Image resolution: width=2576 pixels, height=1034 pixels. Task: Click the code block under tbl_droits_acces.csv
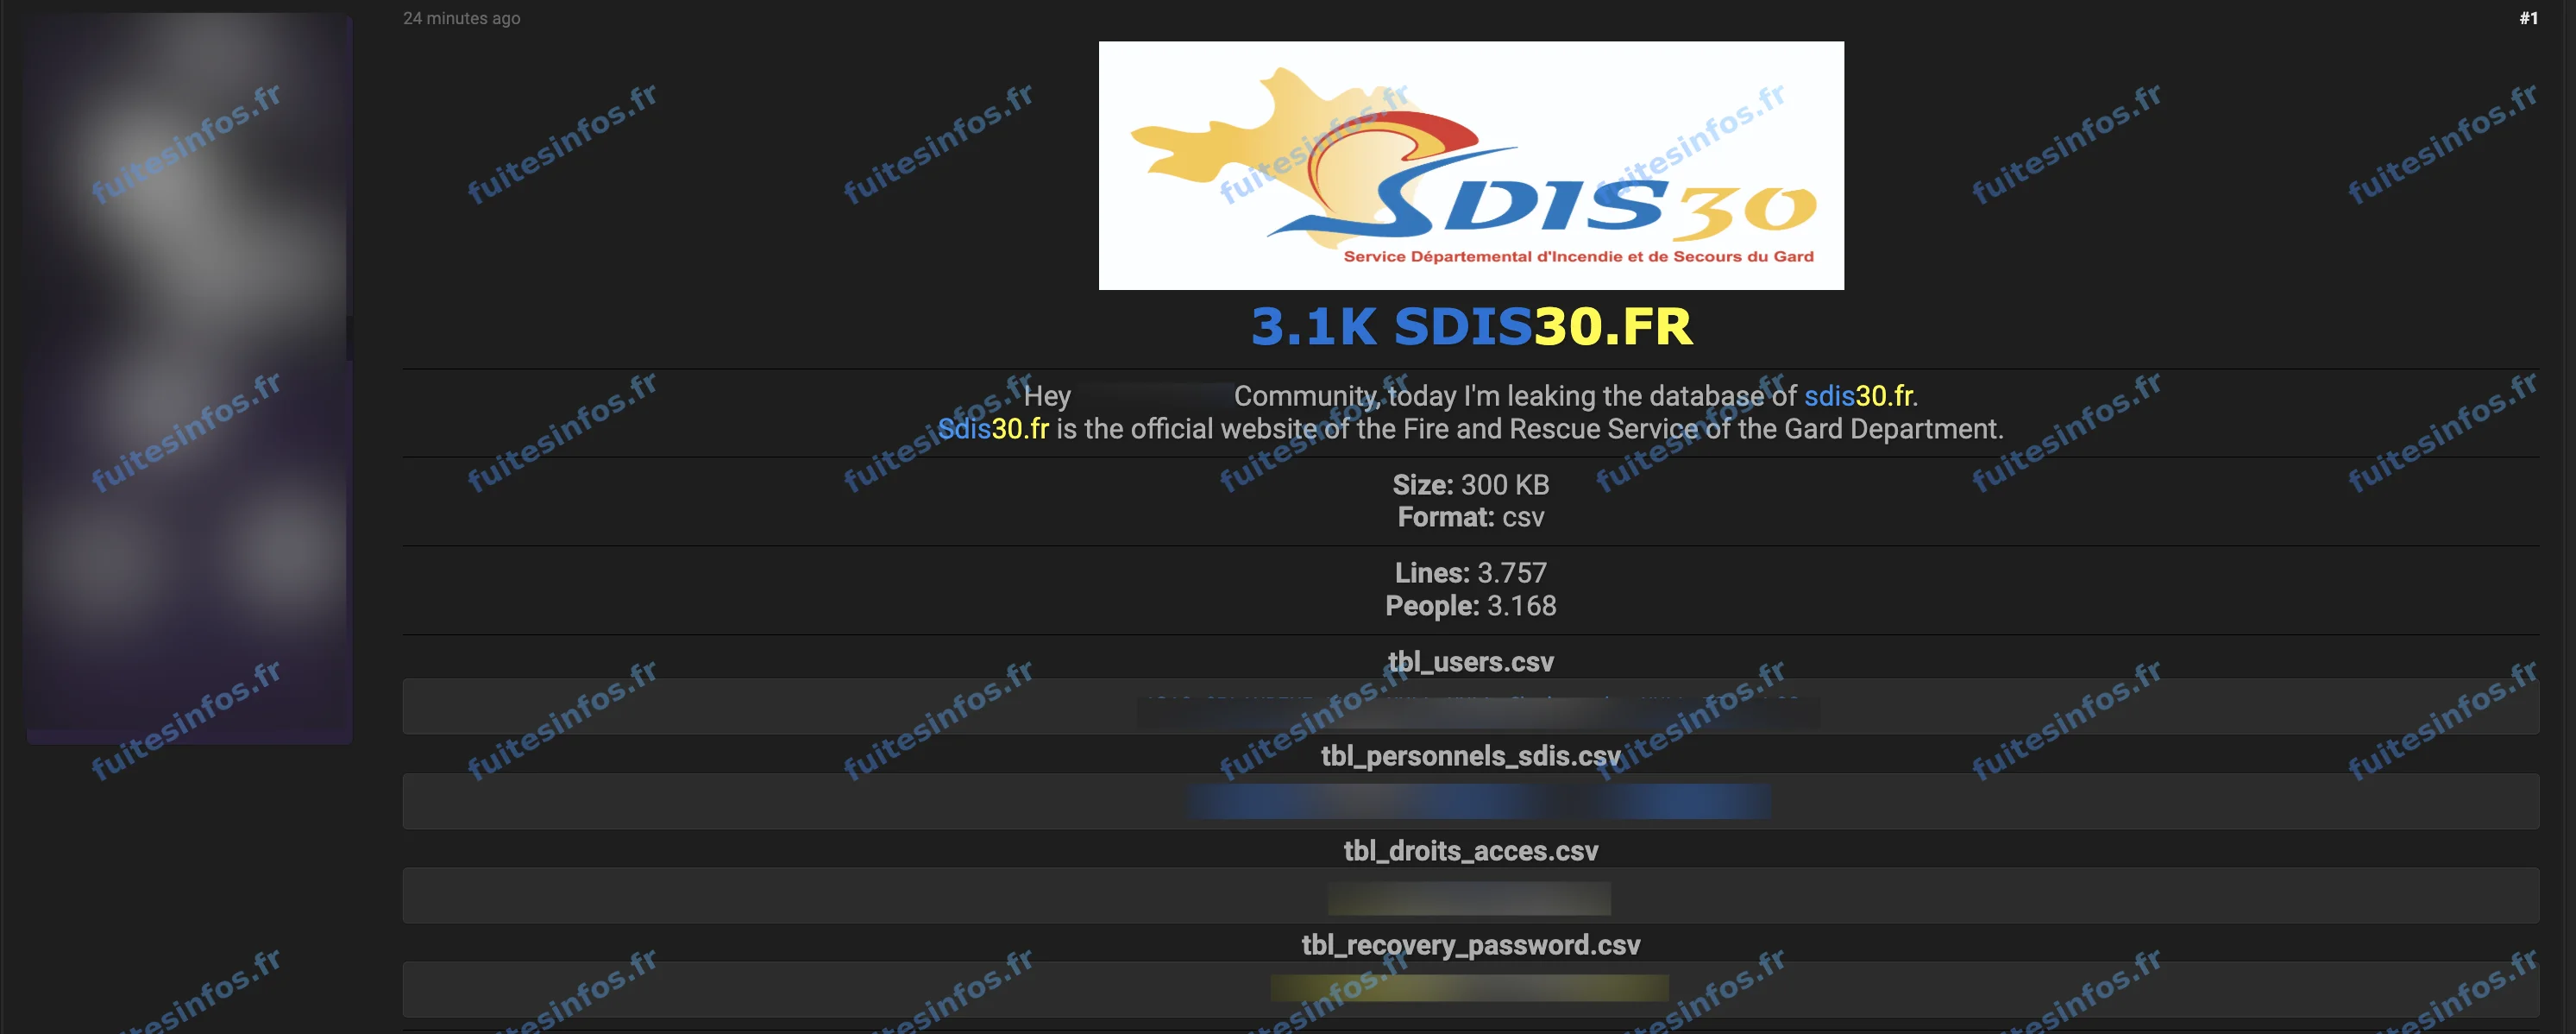1471,896
